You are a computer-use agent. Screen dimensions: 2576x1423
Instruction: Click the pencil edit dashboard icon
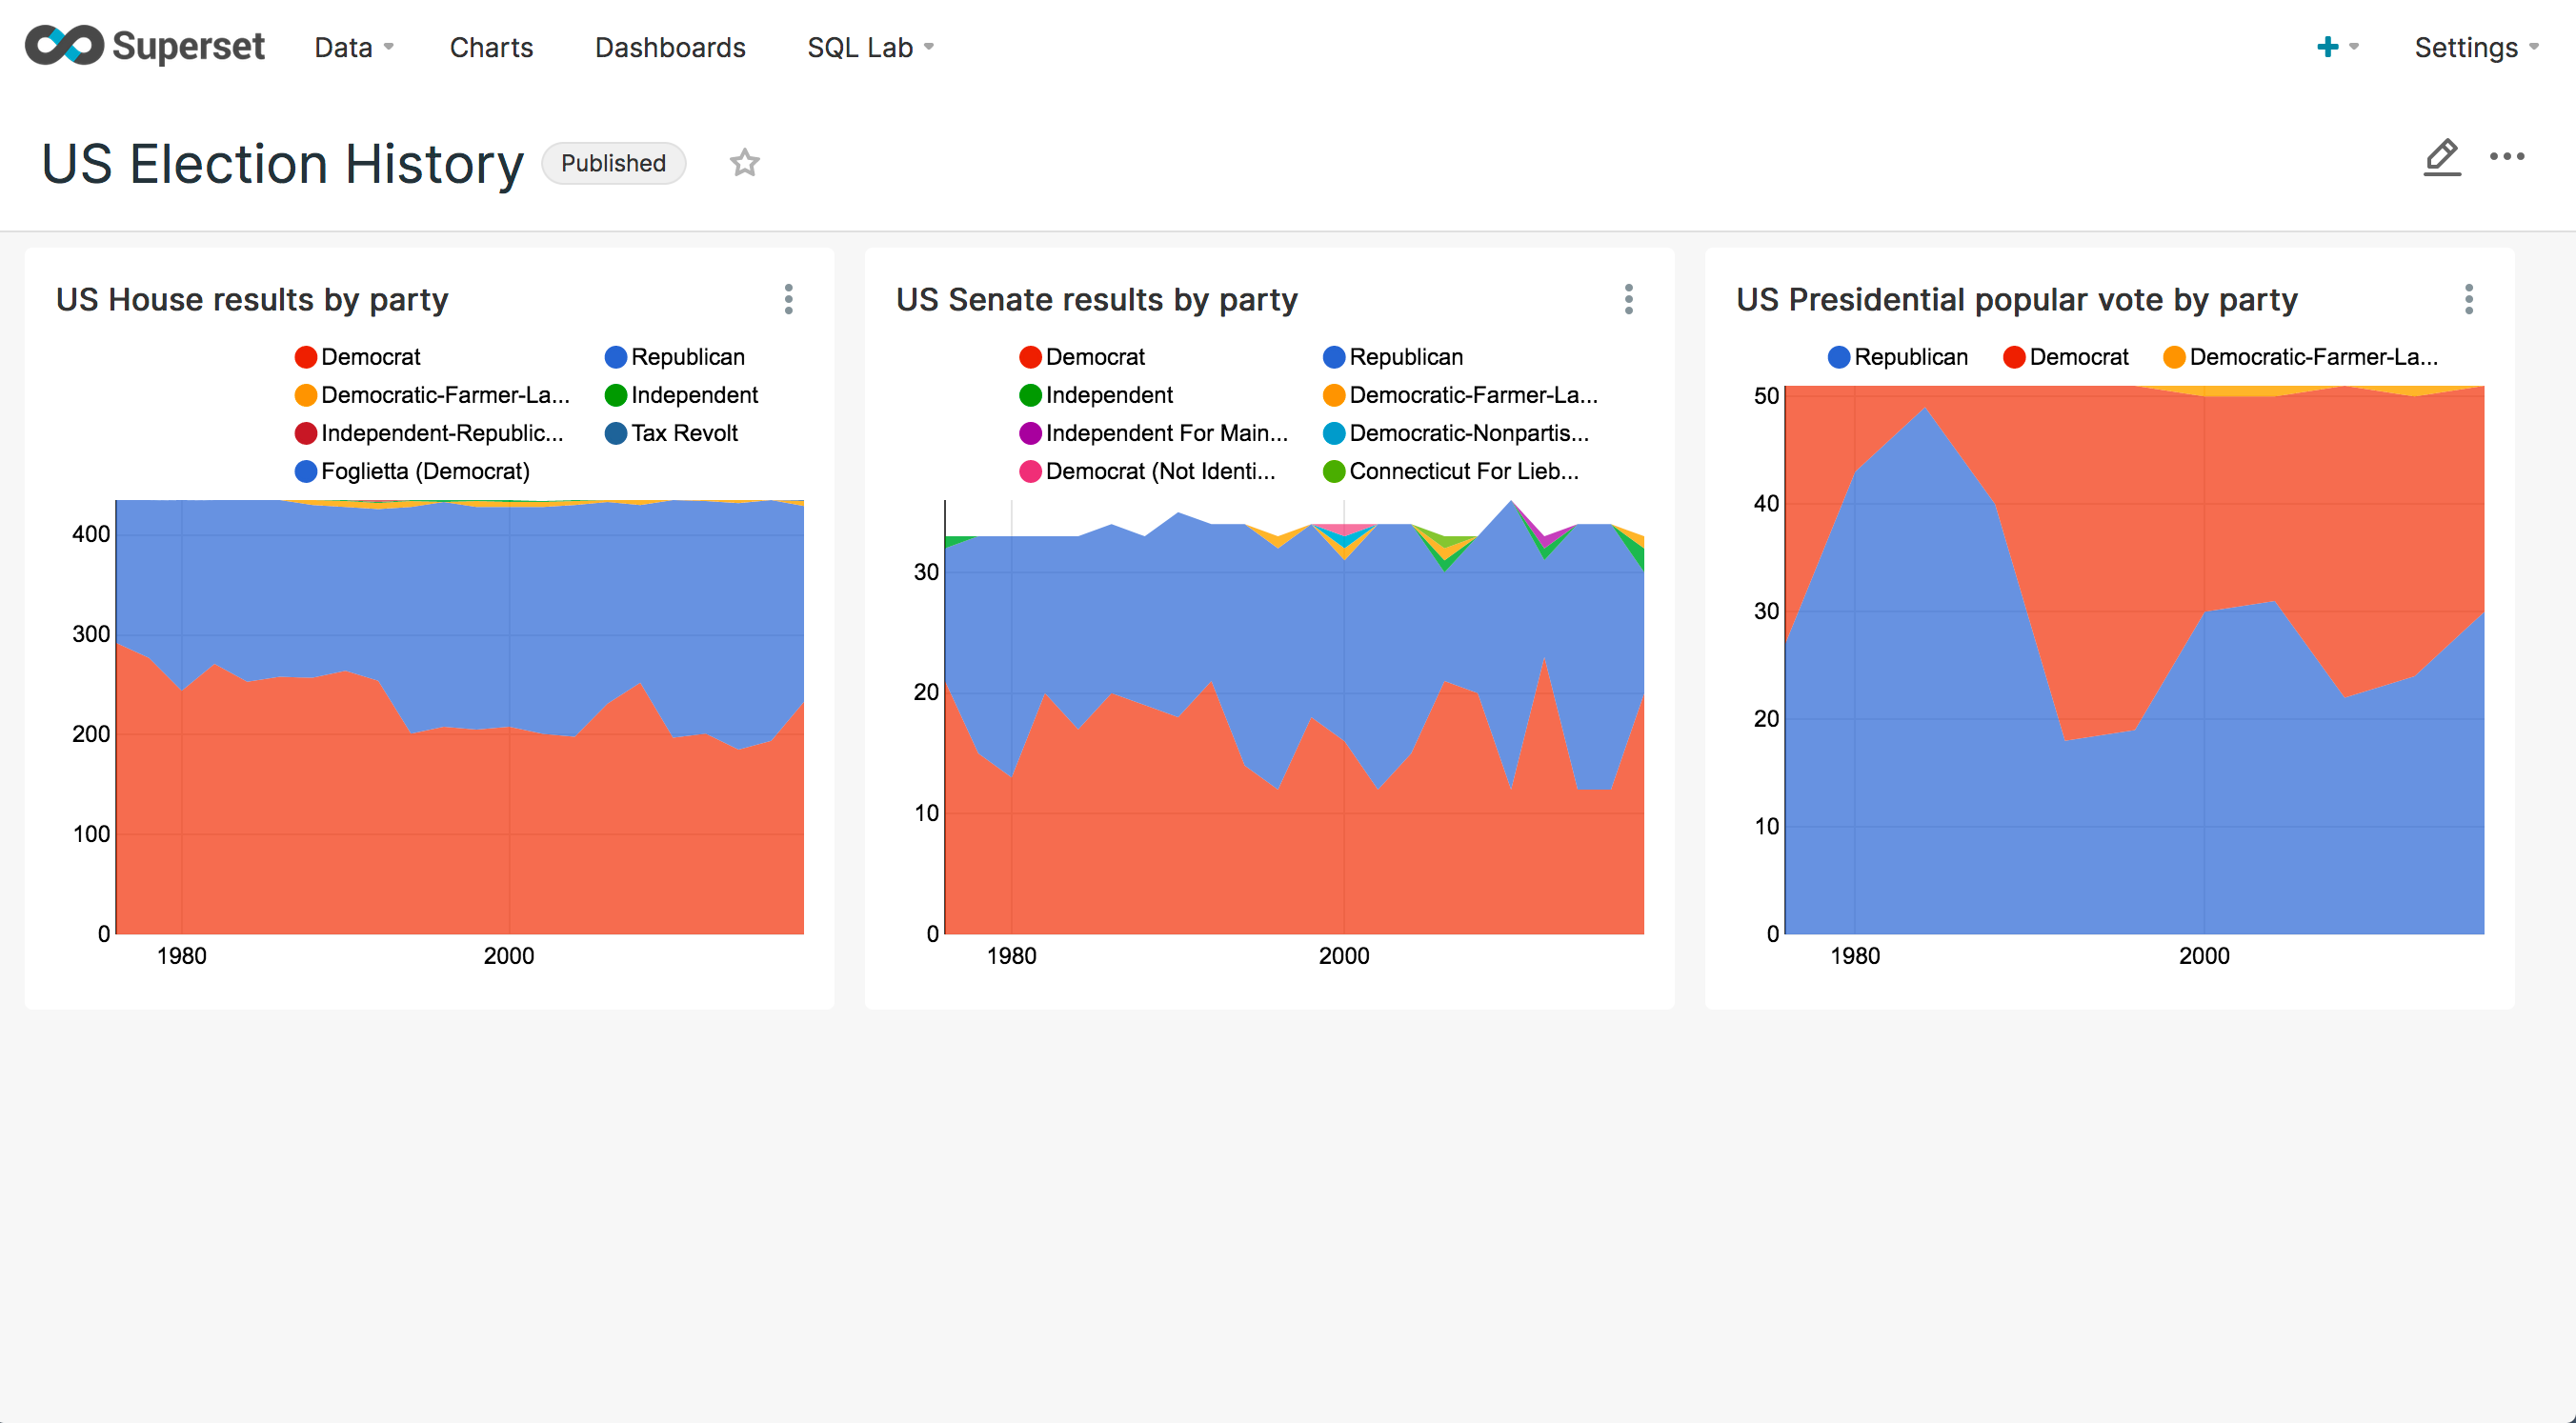2441,157
